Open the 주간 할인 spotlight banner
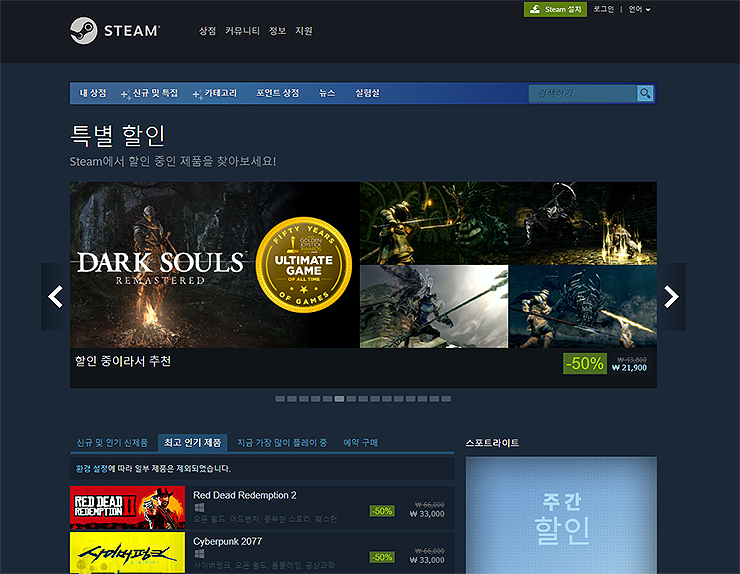 coord(561,515)
